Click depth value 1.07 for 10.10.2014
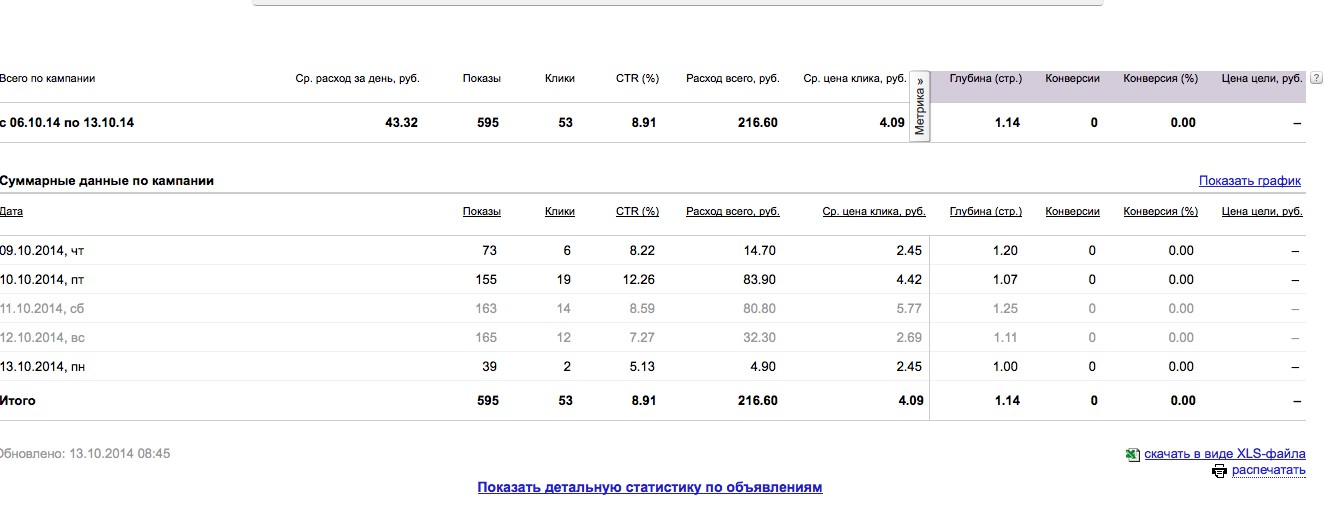This screenshot has height=505, width=1327. pyautogui.click(x=1006, y=280)
